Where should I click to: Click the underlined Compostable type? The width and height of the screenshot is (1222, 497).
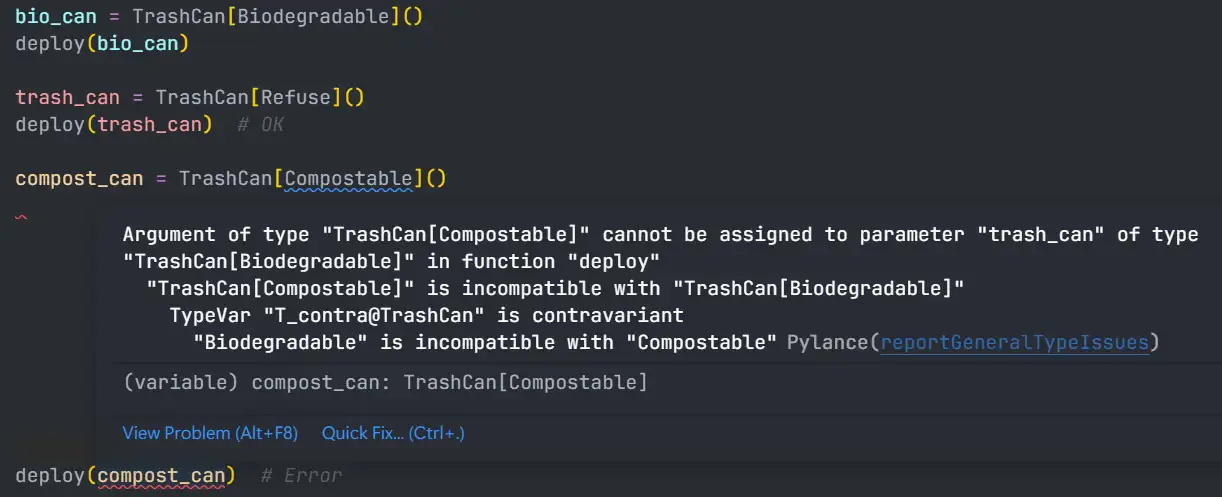pyautogui.click(x=348, y=179)
